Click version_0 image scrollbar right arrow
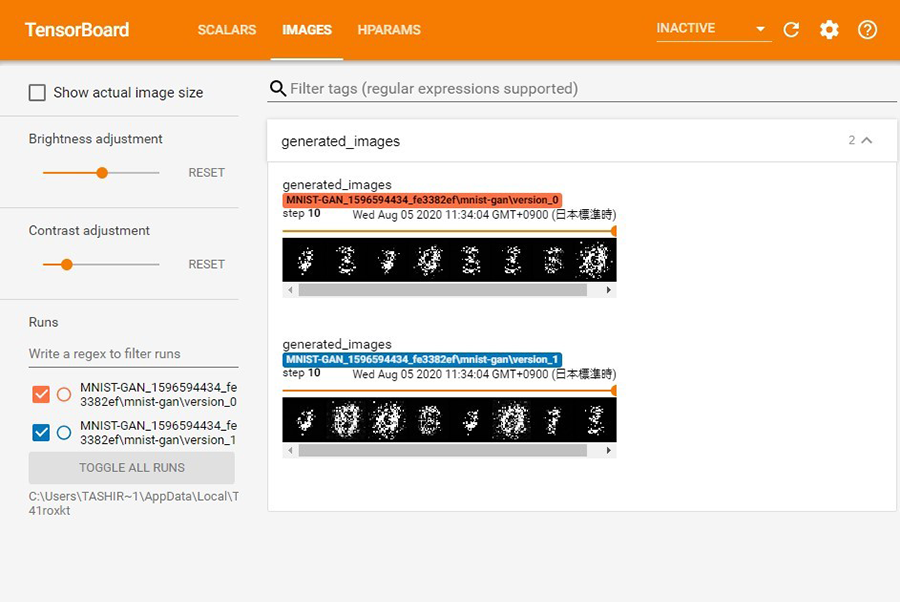The image size is (900, 602). click(608, 290)
